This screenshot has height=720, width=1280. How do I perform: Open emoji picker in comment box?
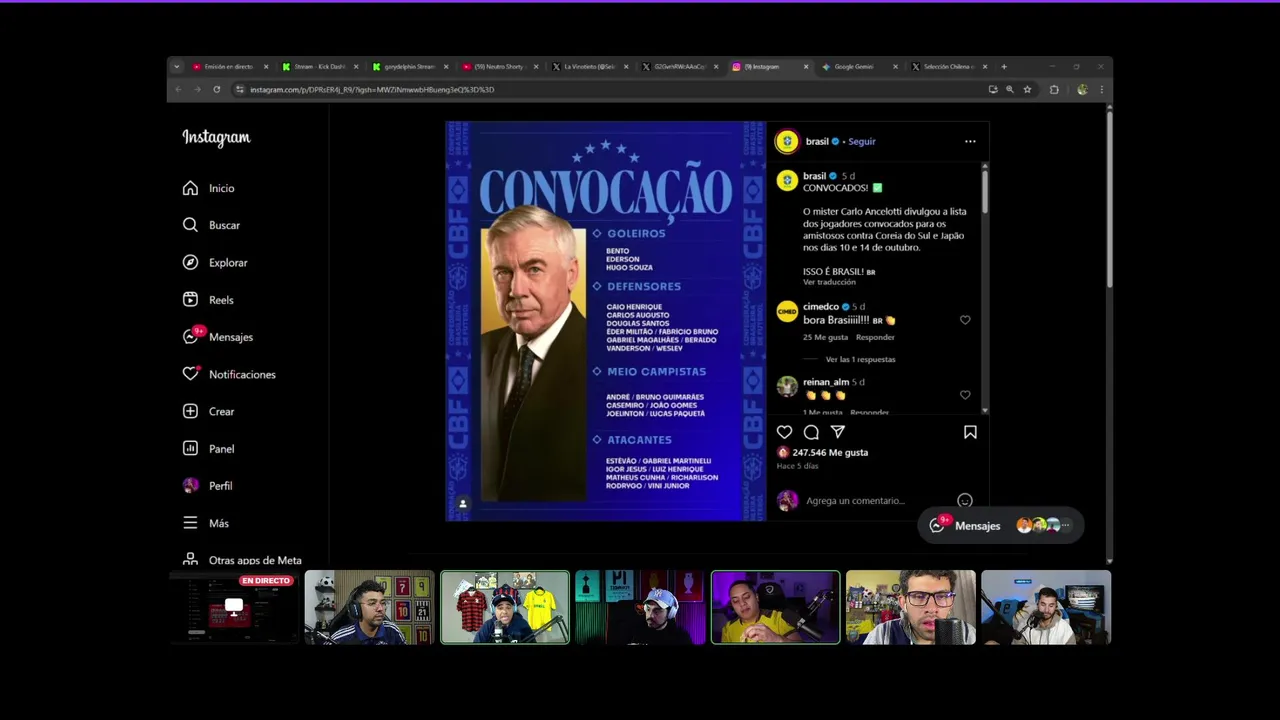coord(965,500)
